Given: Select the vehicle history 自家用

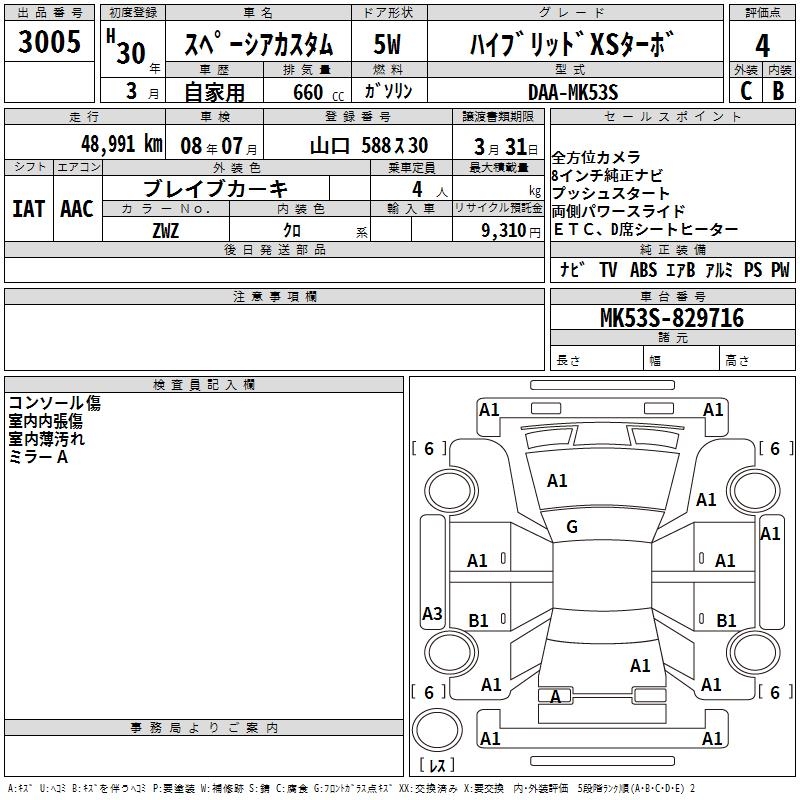Looking at the screenshot, I should [214, 92].
